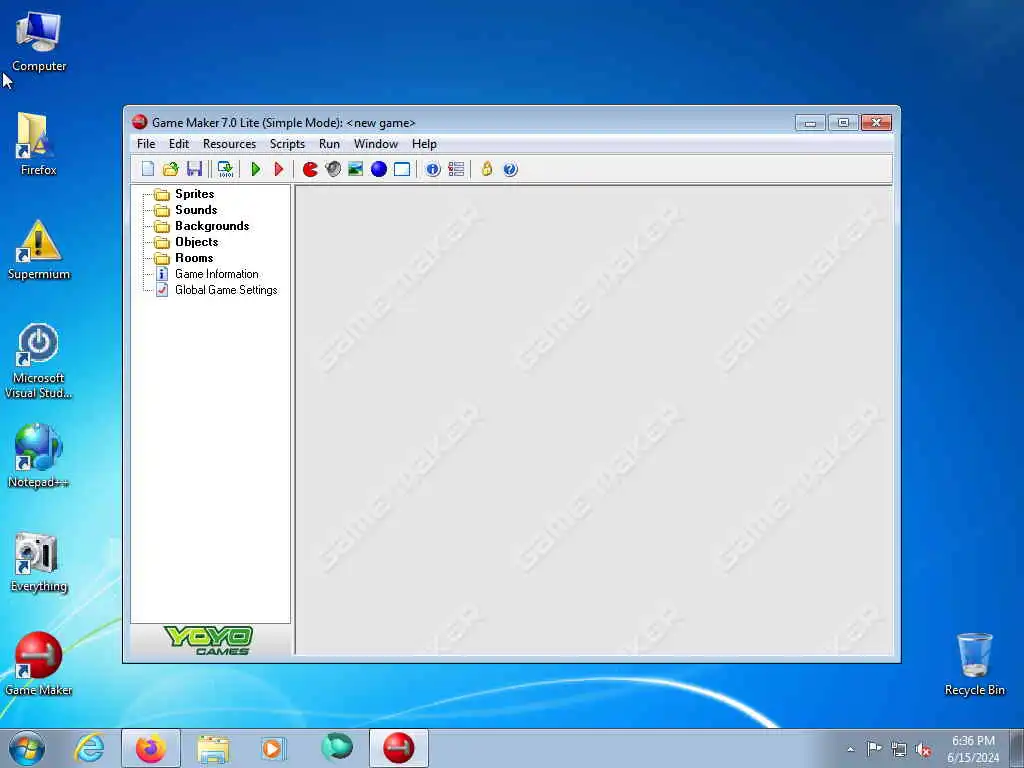The width and height of the screenshot is (1024, 768).
Task: Open the Windows Start menu
Action: pyautogui.click(x=27, y=748)
